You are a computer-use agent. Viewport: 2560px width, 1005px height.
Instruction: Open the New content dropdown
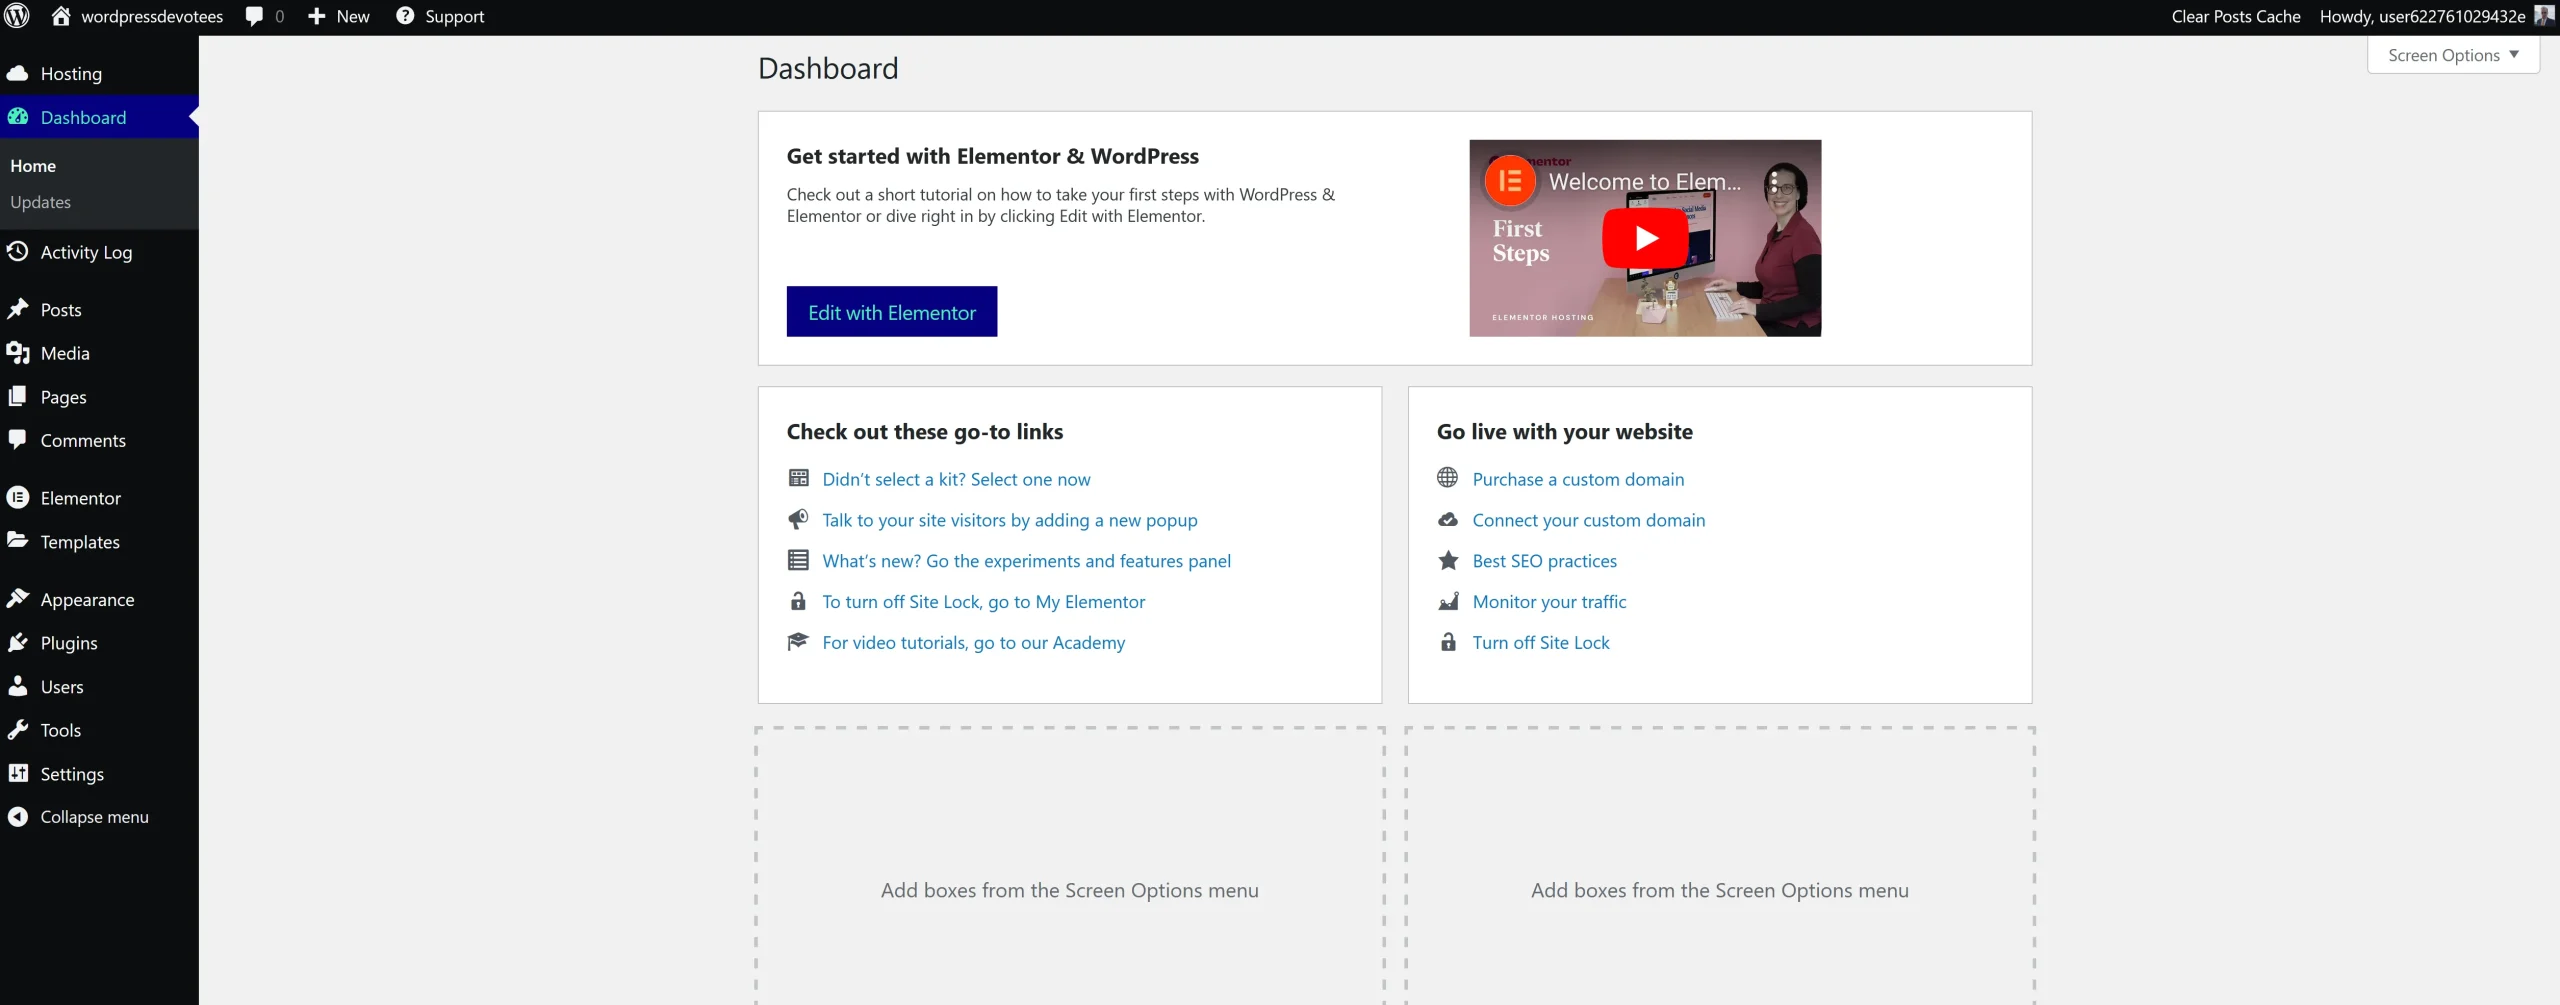338,16
